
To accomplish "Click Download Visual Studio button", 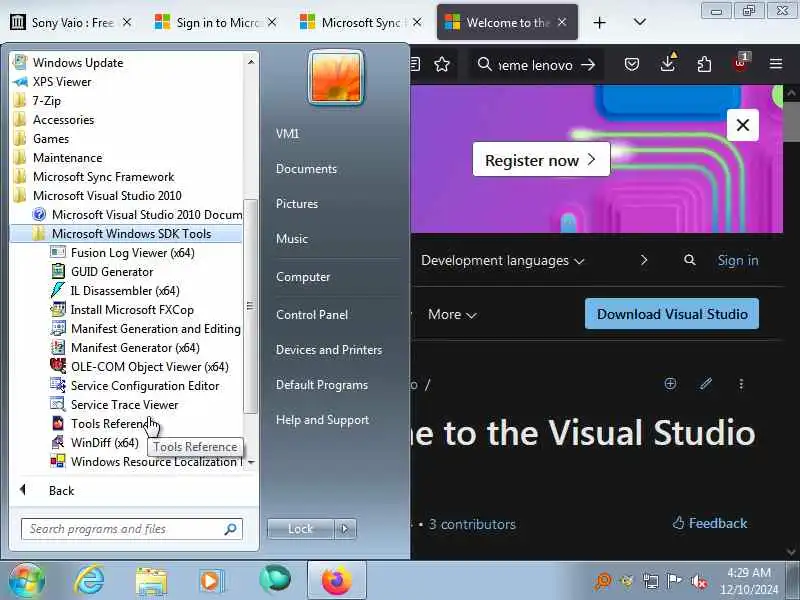I will pos(672,314).
